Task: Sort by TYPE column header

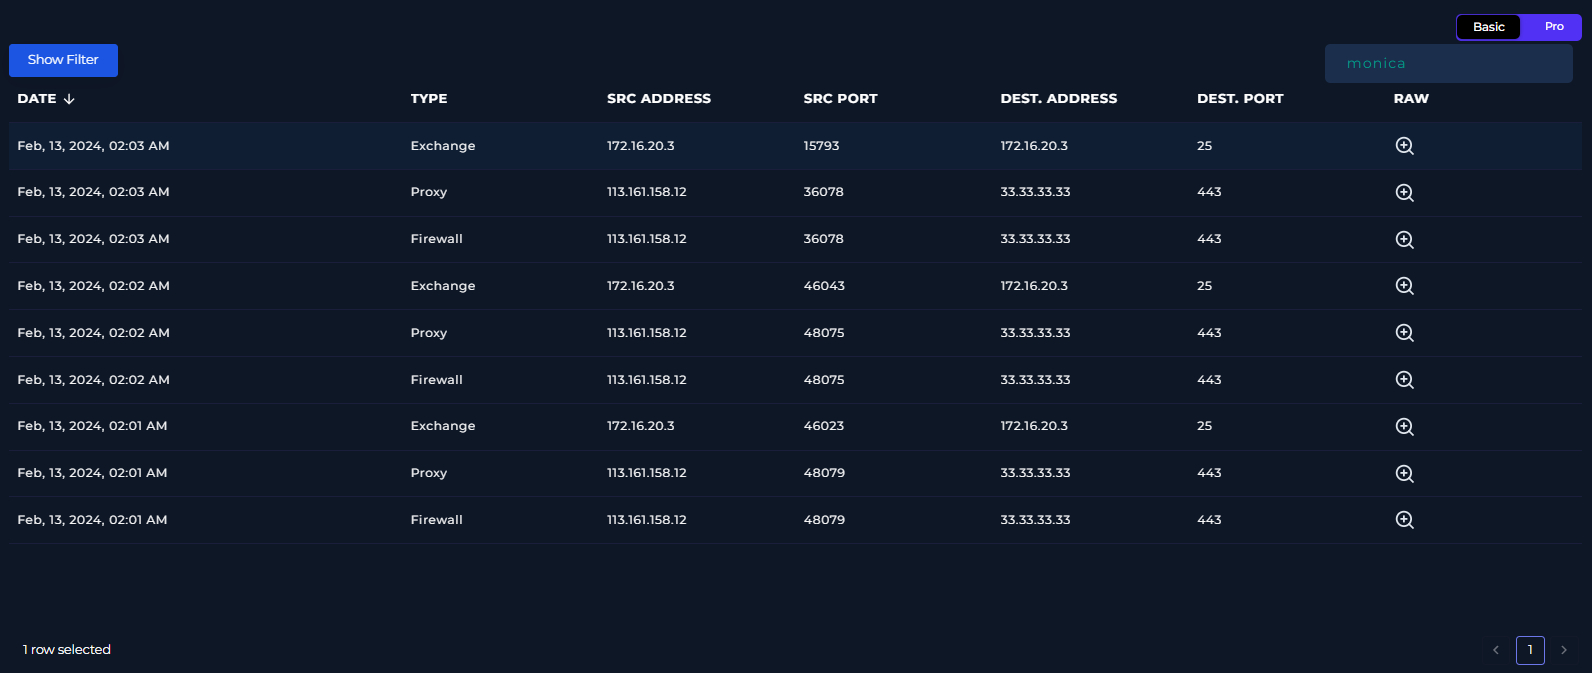Action: click(x=429, y=99)
